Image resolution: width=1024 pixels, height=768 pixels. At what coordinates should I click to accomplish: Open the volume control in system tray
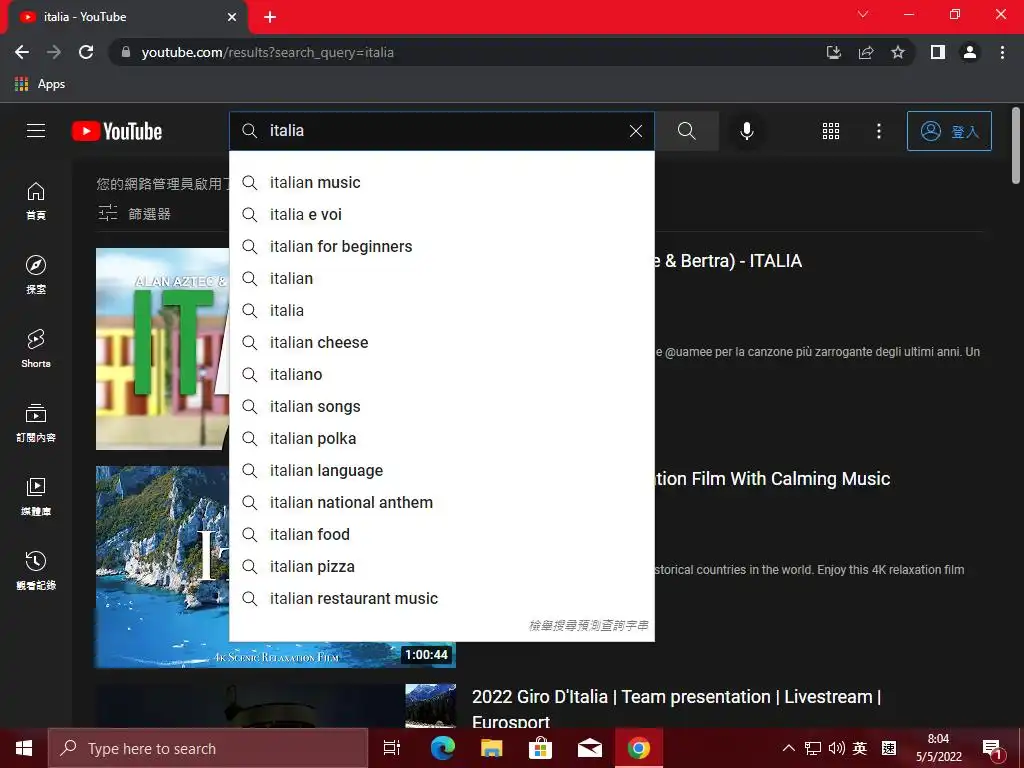(836, 748)
